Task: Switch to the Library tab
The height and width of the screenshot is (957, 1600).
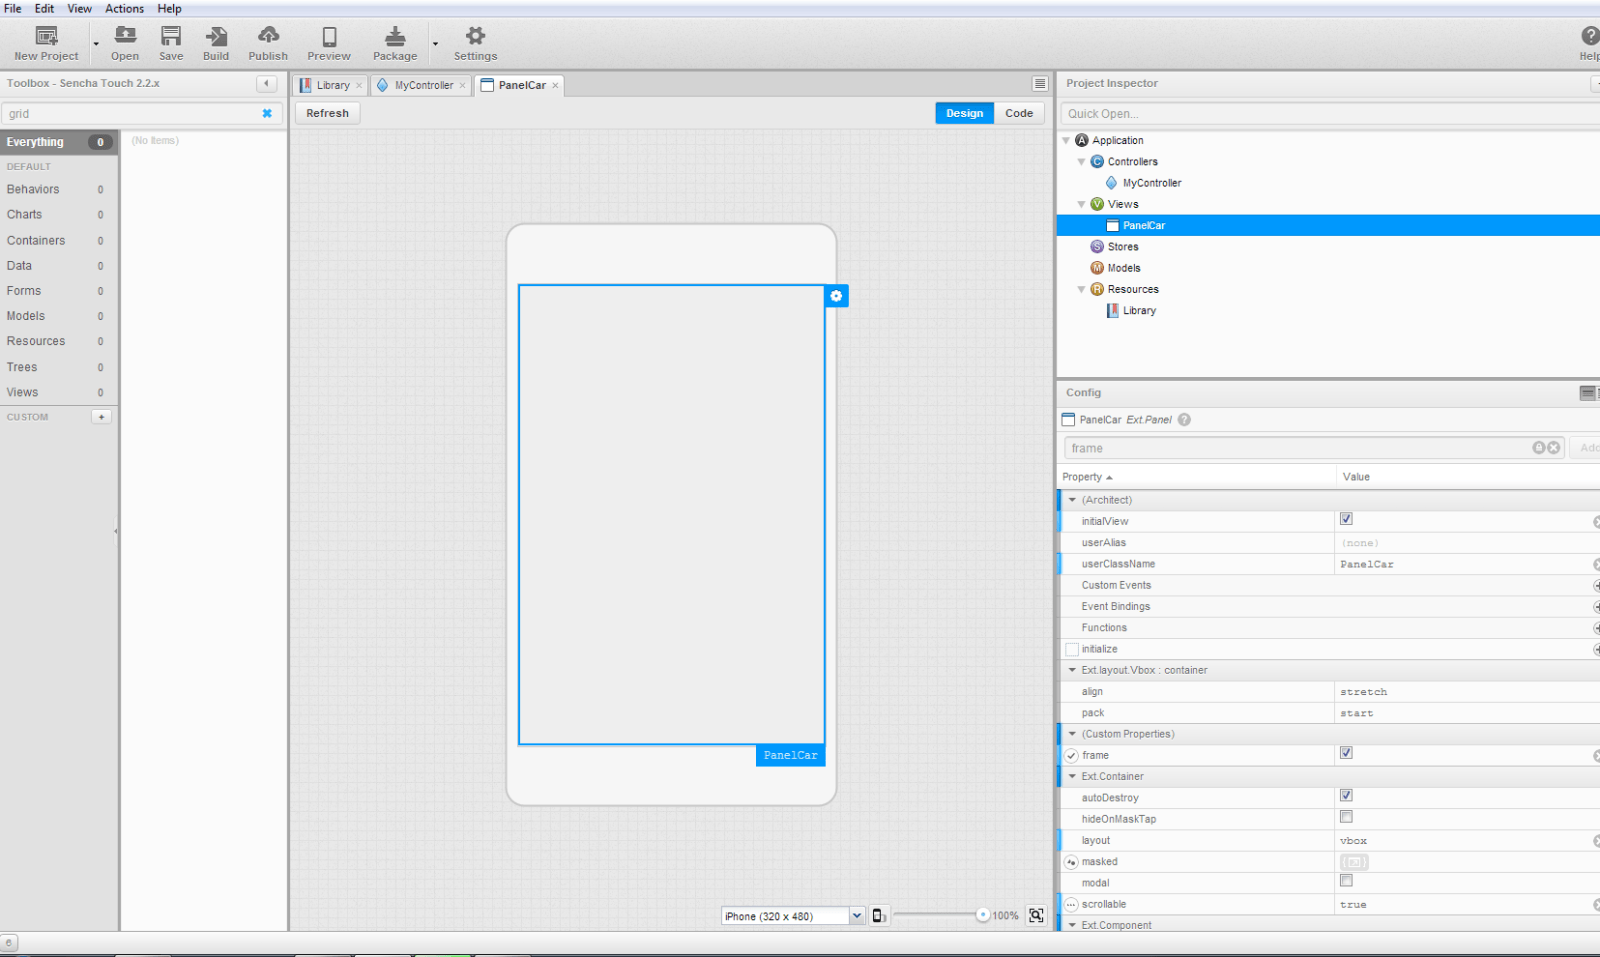Action: click(331, 86)
